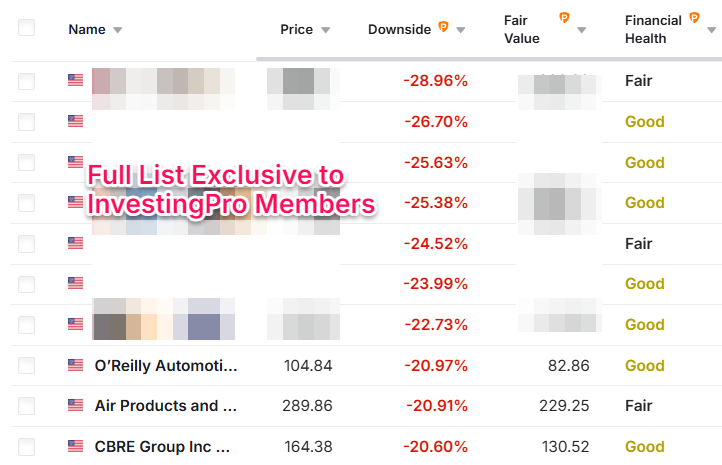Click the US flag in the -24.52% row
The height and width of the screenshot is (465, 722).
(x=76, y=243)
